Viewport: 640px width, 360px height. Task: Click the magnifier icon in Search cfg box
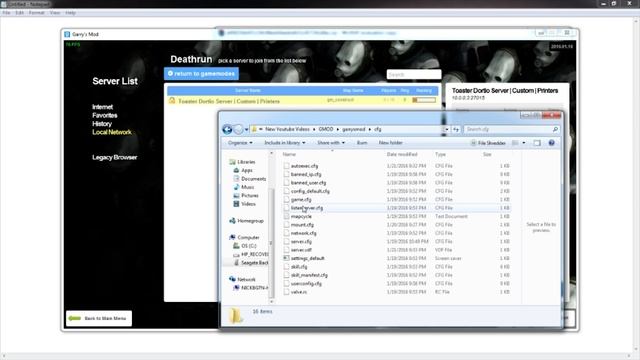[555, 129]
